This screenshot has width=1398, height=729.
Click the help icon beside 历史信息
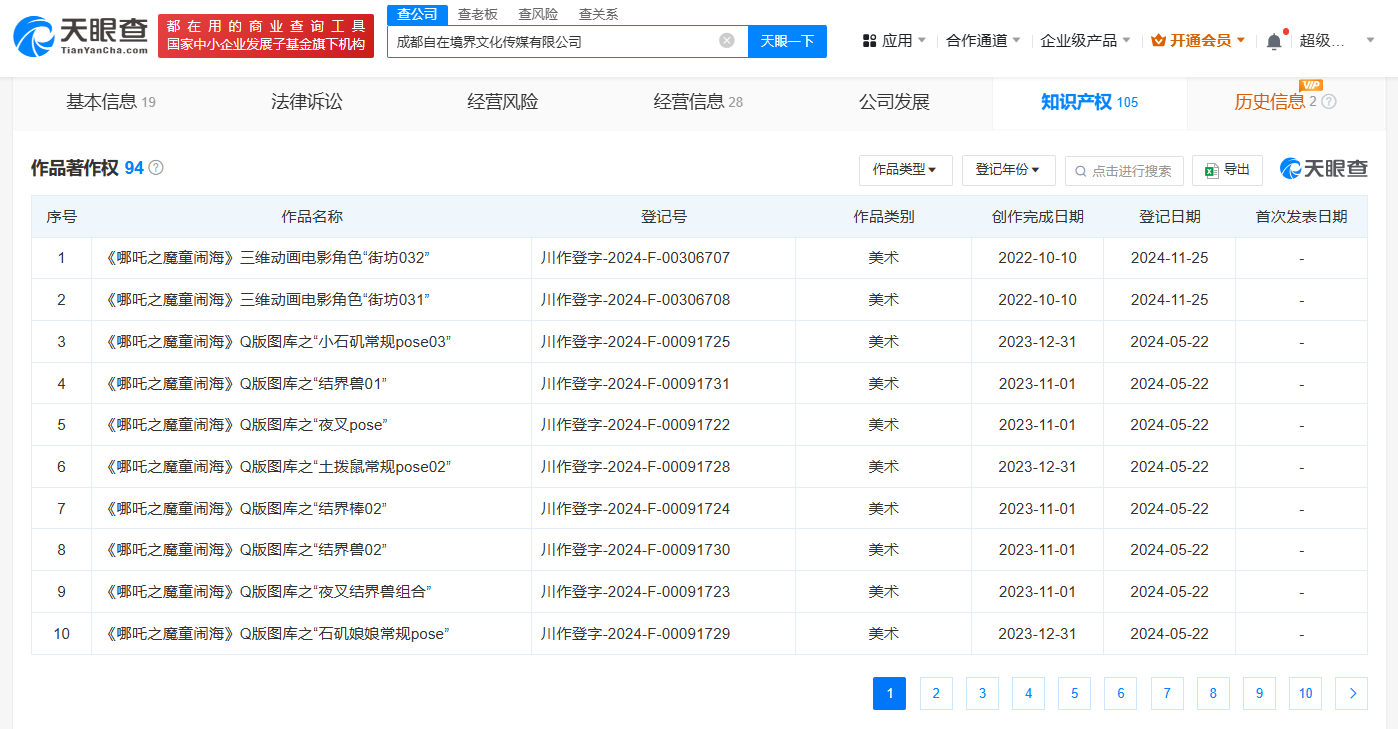tap(1329, 102)
